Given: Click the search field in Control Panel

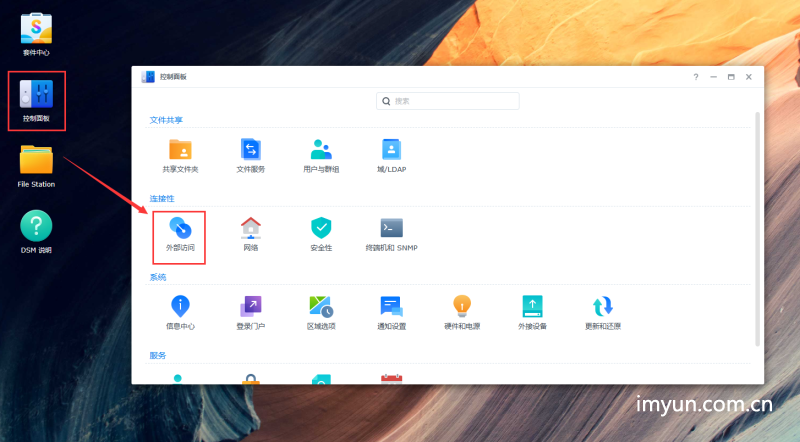Looking at the screenshot, I should pyautogui.click(x=447, y=101).
